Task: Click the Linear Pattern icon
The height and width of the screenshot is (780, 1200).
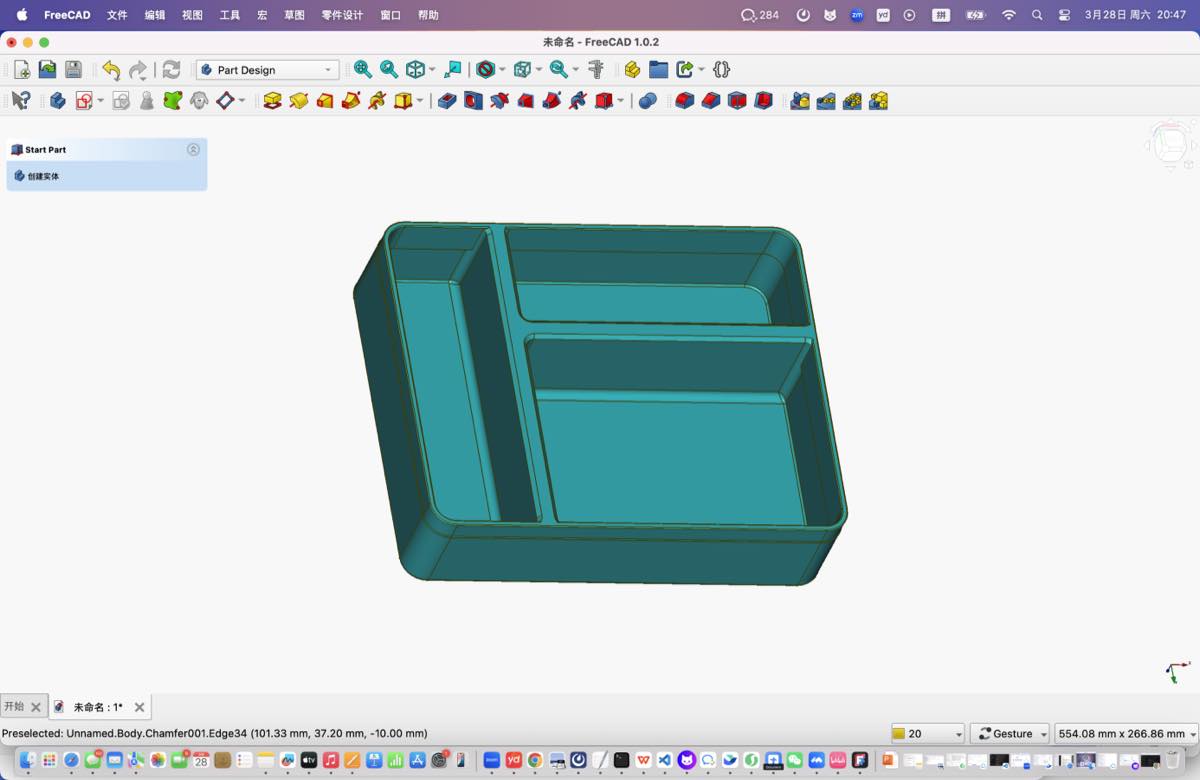Action: [x=826, y=101]
